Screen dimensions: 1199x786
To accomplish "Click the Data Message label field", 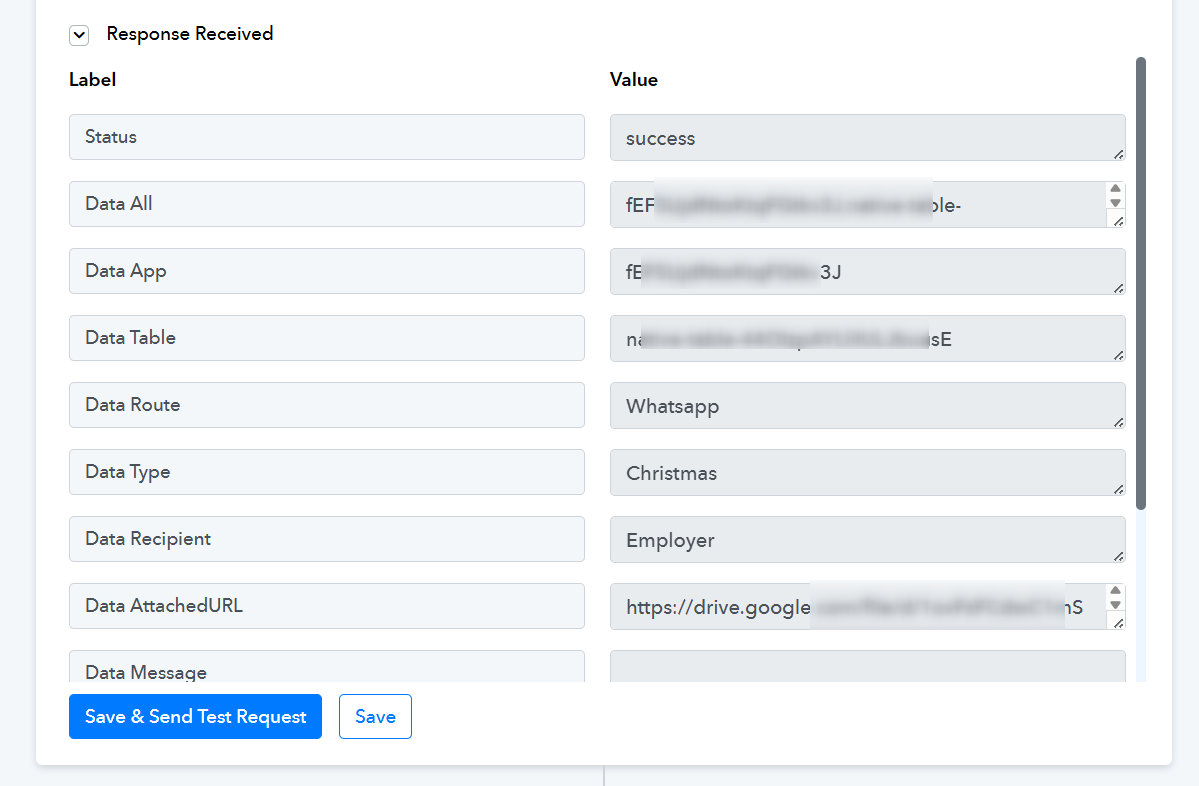I will tap(326, 668).
